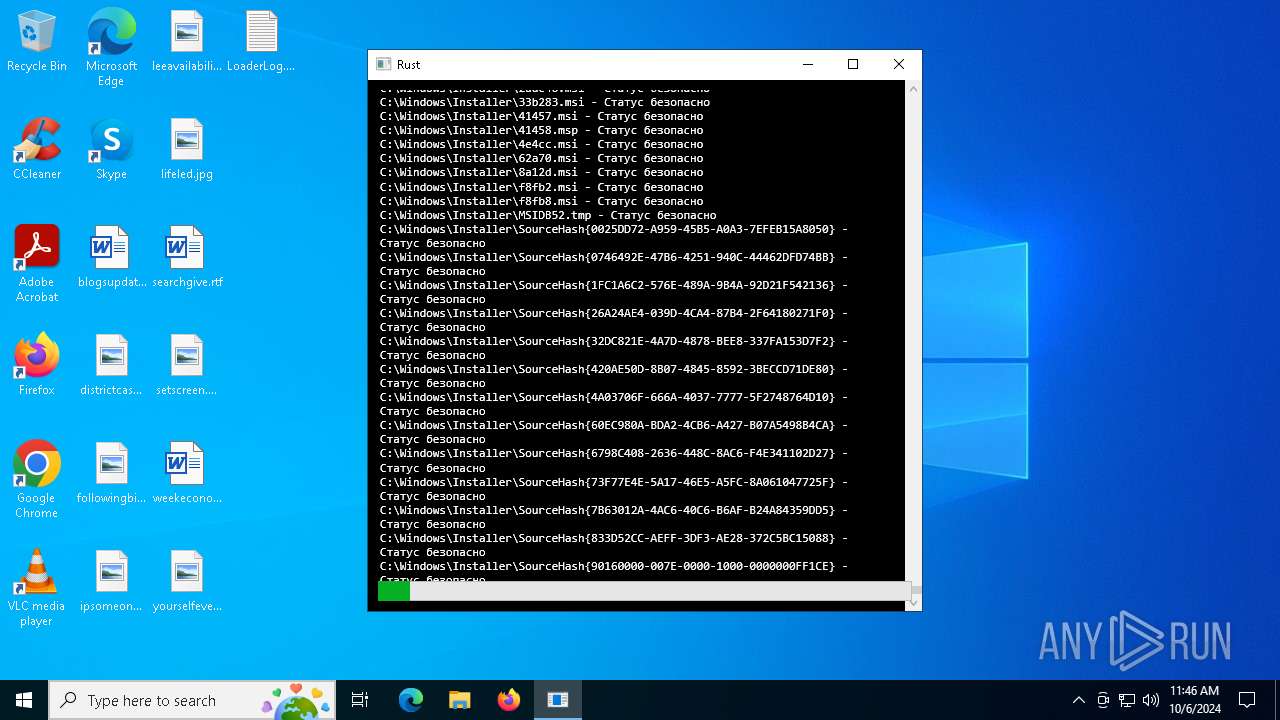
Task: Open VLC media player desktop shortcut
Action: point(37,589)
